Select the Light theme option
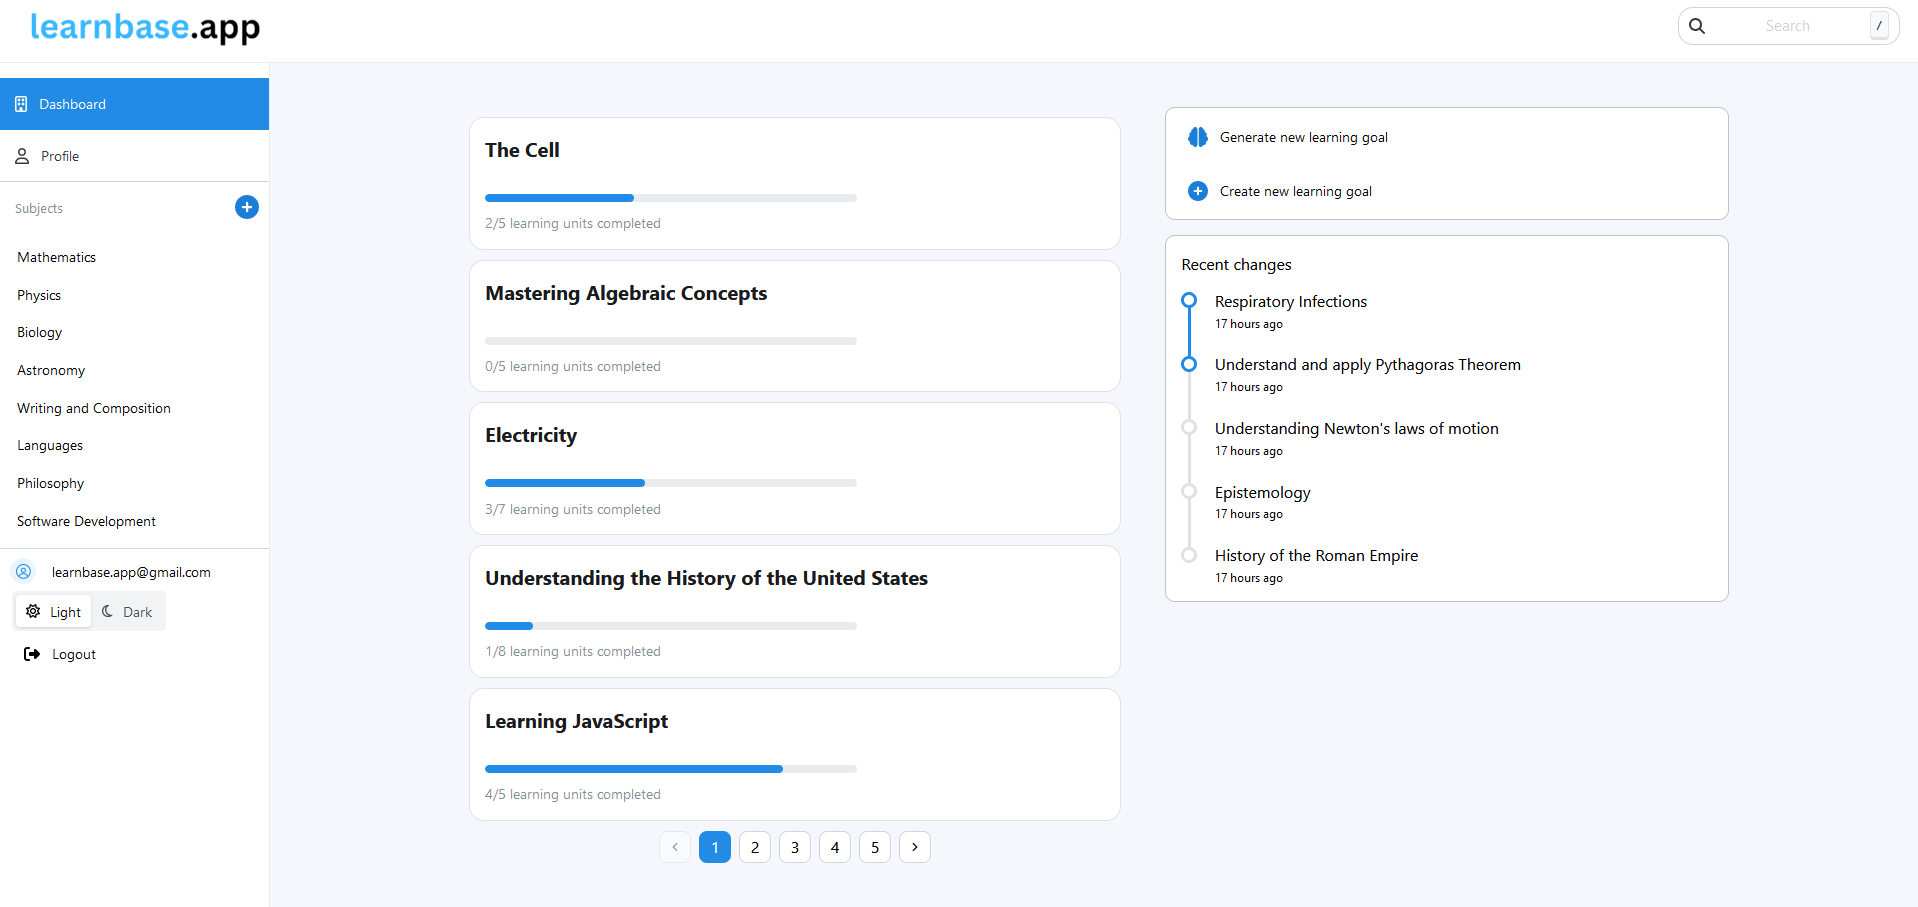Image resolution: width=1918 pixels, height=907 pixels. point(54,612)
